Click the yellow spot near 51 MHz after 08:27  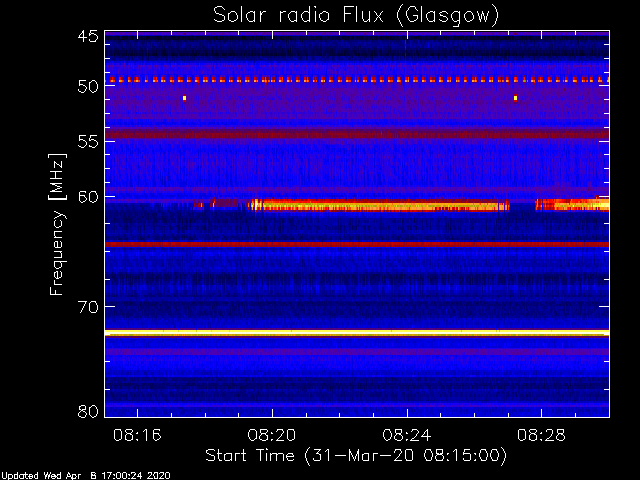pyautogui.click(x=516, y=98)
